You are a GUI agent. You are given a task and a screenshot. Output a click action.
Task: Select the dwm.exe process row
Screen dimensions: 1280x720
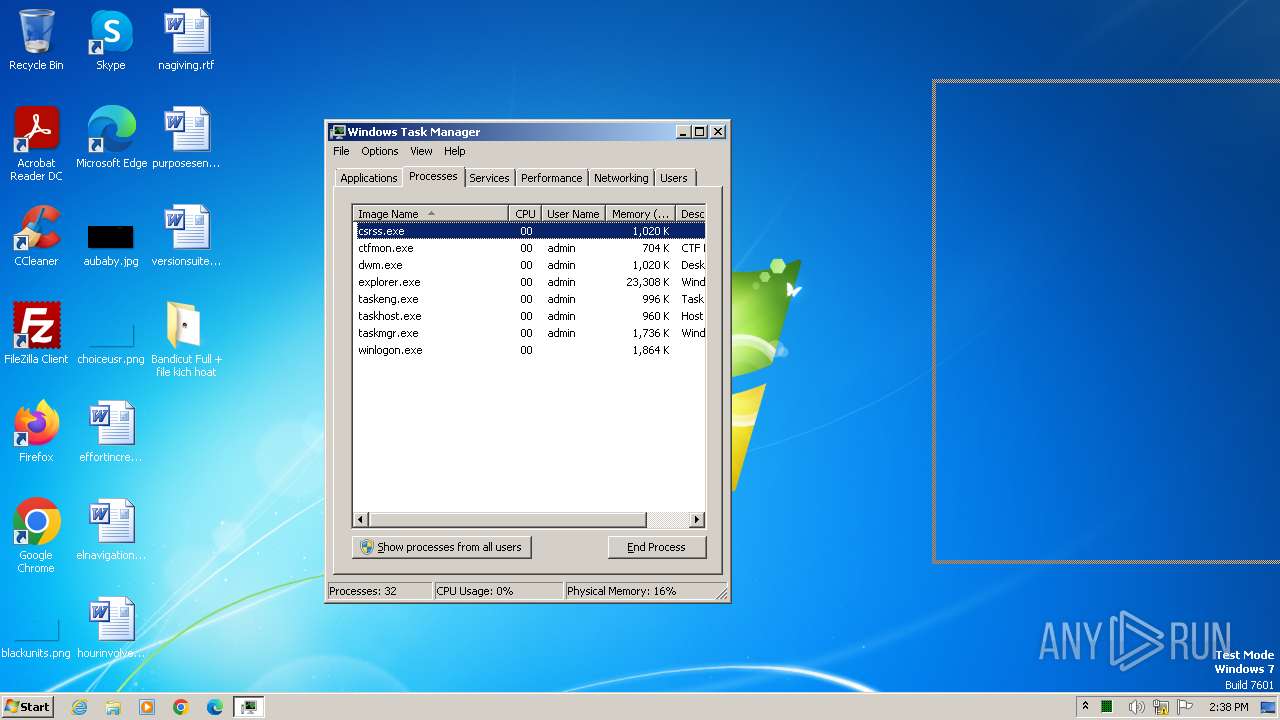coord(529,265)
